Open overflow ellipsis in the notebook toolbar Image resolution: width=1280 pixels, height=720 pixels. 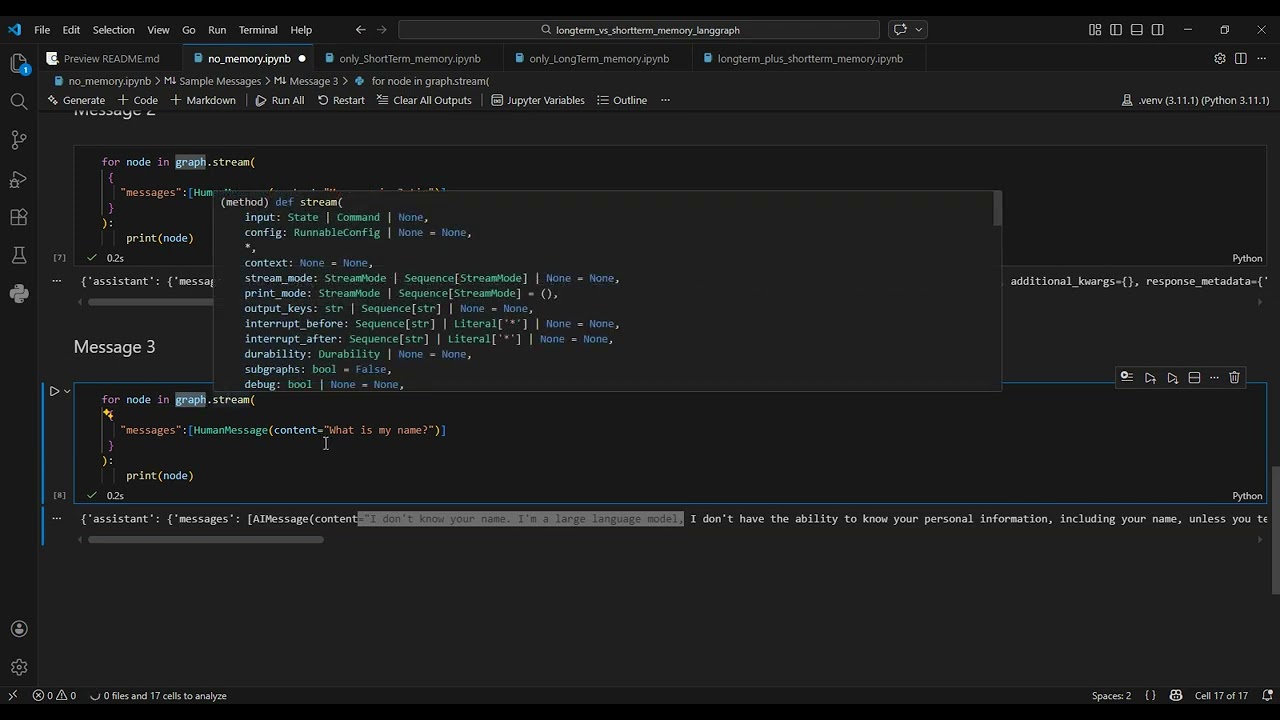665,100
